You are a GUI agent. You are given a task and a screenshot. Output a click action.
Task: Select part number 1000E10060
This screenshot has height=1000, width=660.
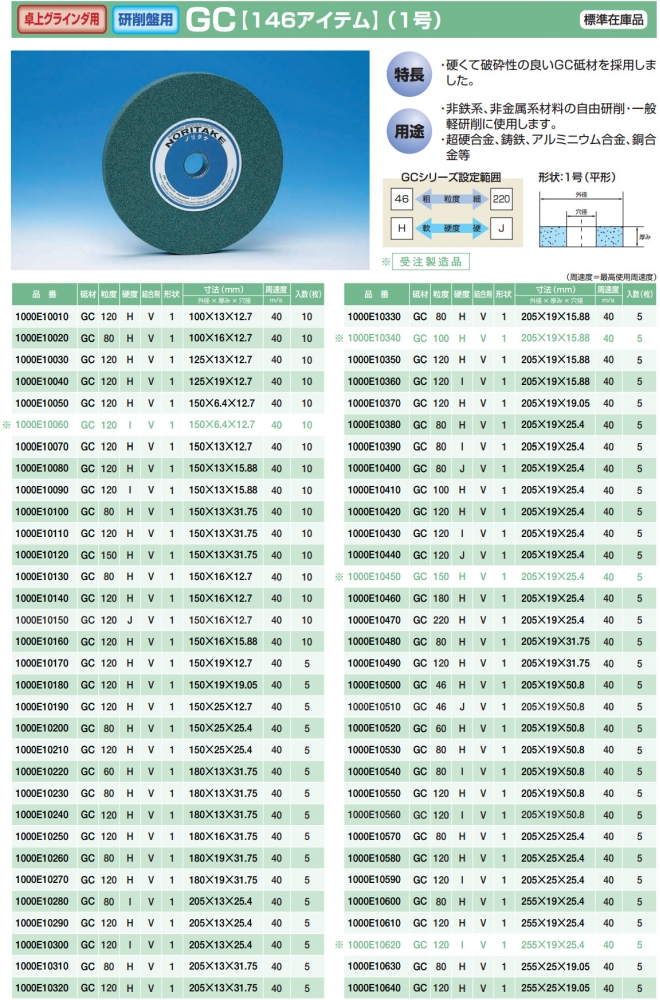point(42,425)
